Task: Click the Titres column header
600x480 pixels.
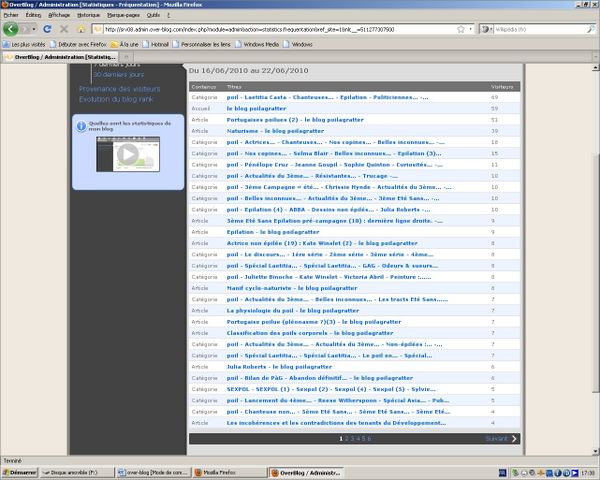Action: (234, 87)
